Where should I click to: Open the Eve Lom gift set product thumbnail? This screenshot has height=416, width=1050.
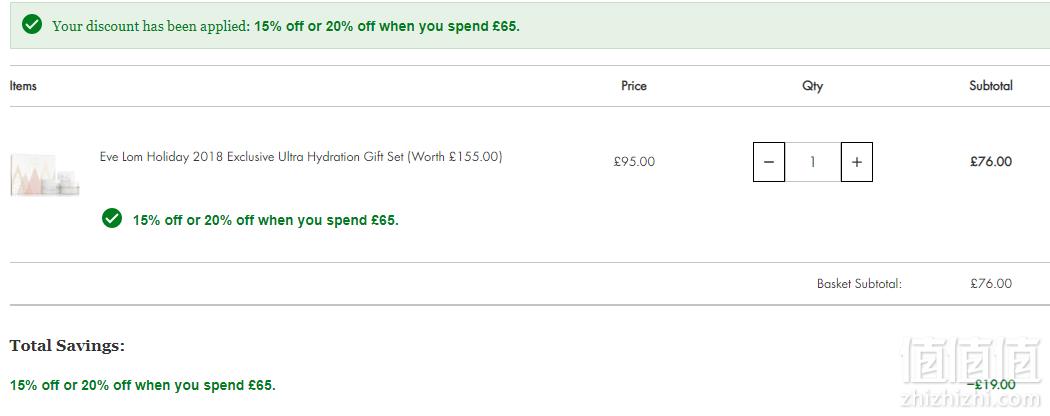click(x=45, y=175)
